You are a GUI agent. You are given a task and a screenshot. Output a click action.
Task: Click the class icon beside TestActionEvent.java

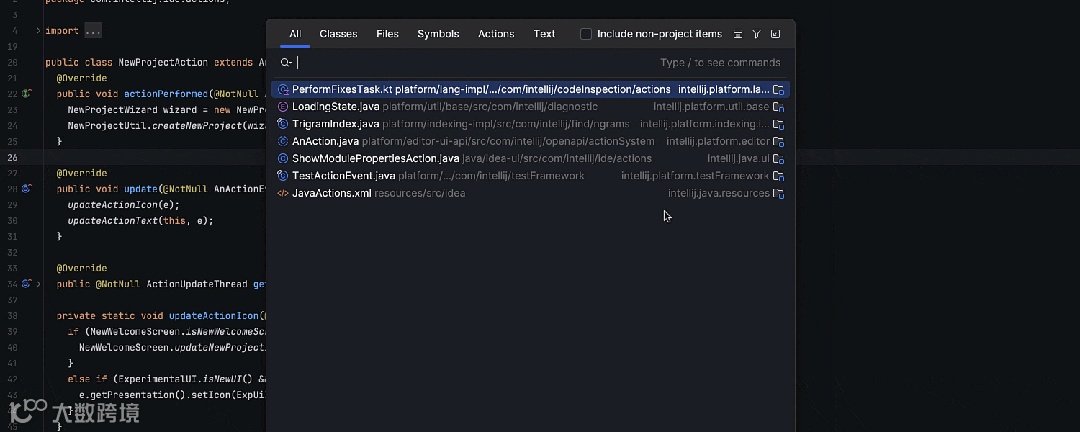(282, 176)
